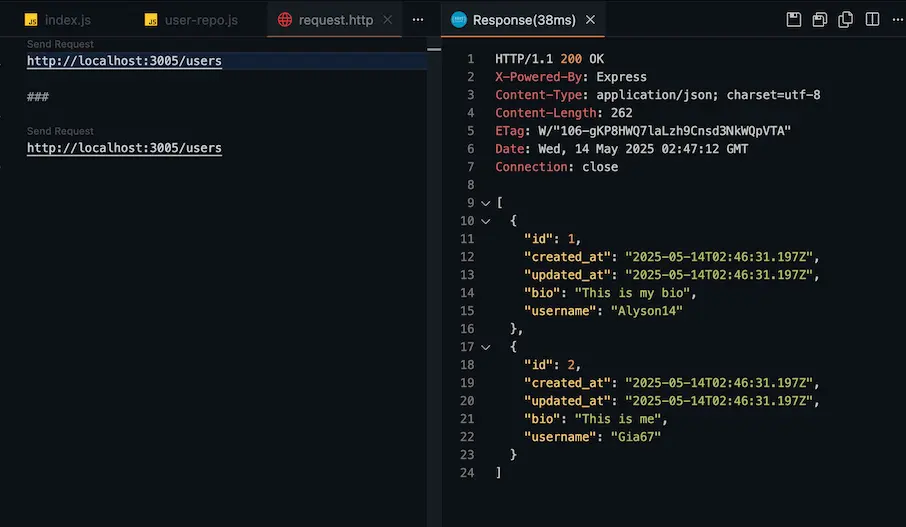Click the Copy Response Body icon
The height and width of the screenshot is (527, 906).
point(846,20)
